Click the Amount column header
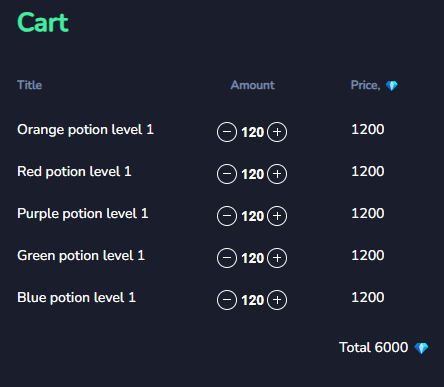Image resolution: width=444 pixels, height=387 pixels. (x=253, y=85)
